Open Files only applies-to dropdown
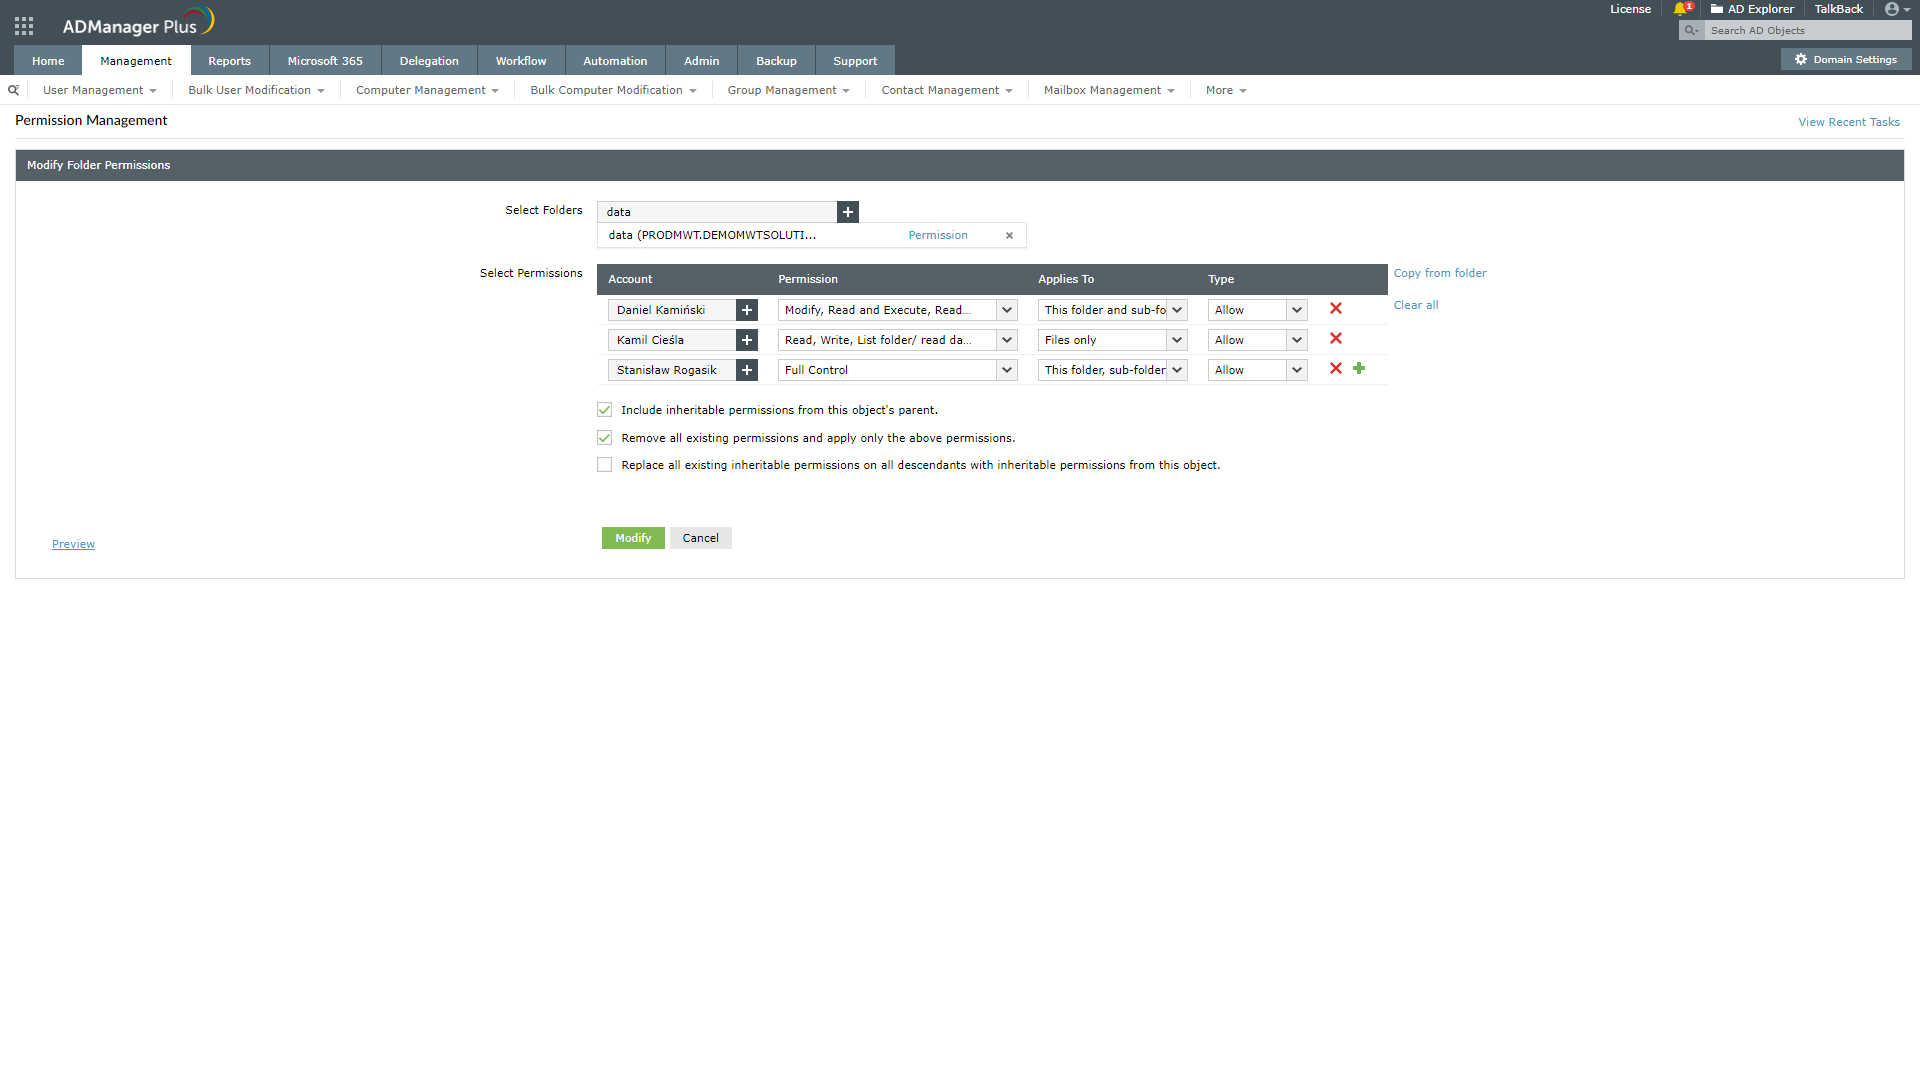The image size is (1920, 1080). click(x=1177, y=340)
